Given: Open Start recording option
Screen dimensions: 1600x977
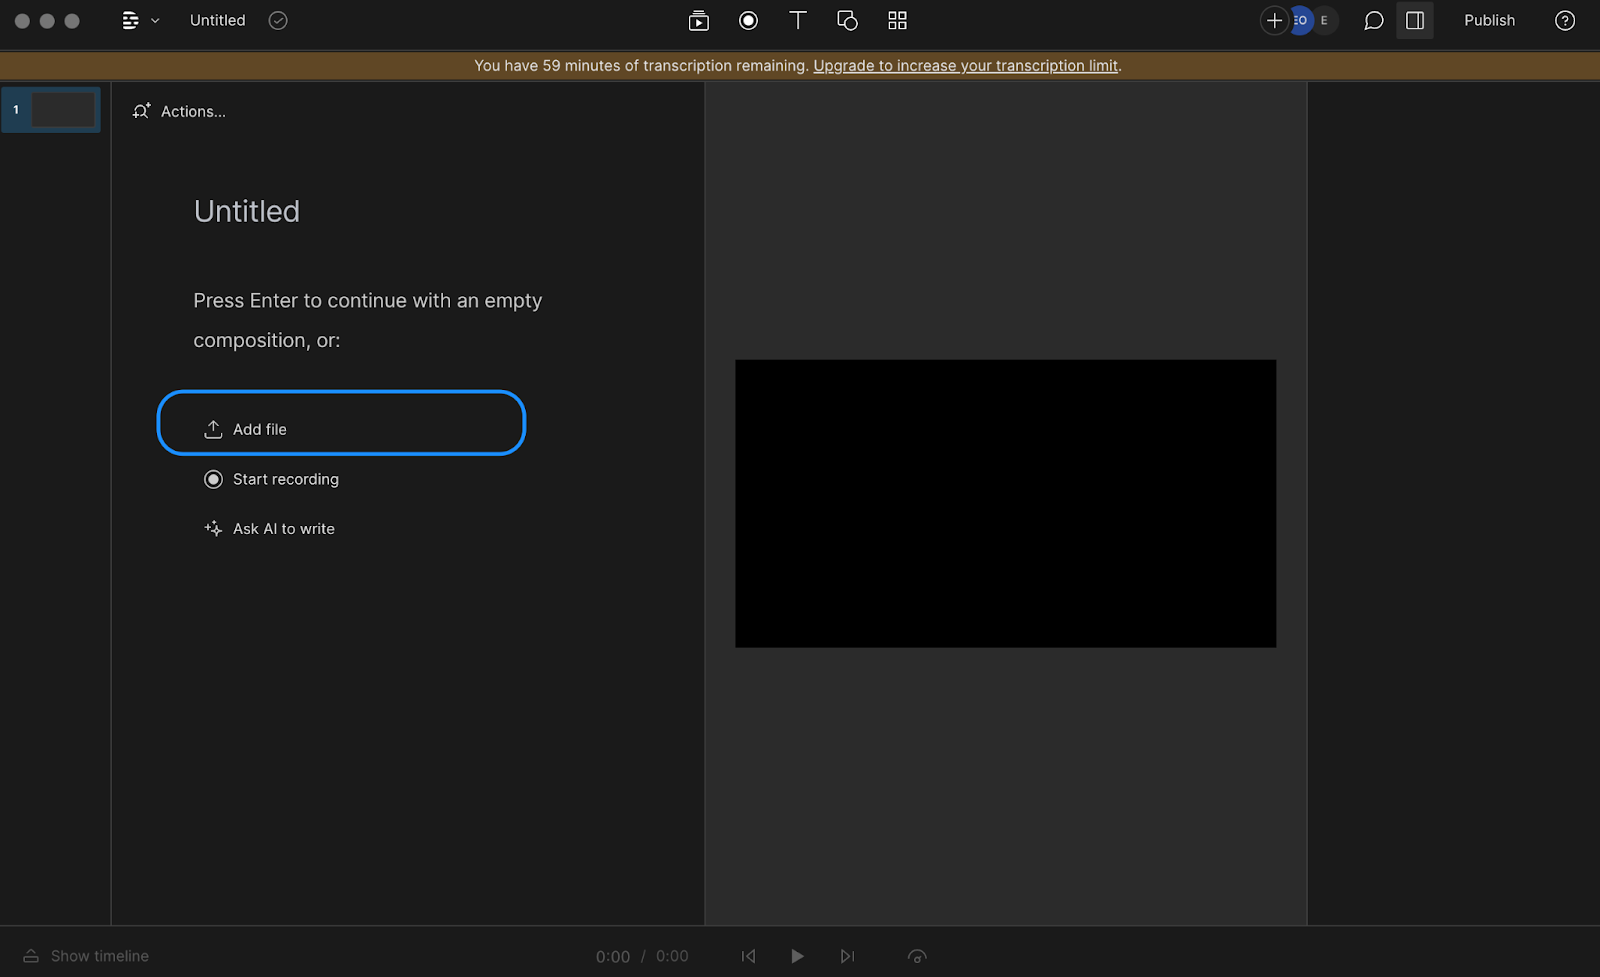Looking at the screenshot, I should click(x=271, y=479).
